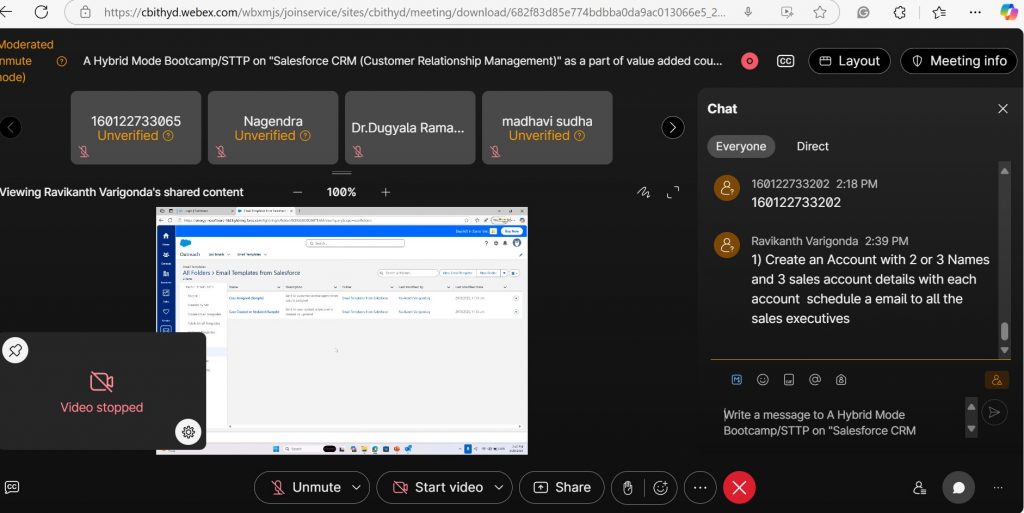This screenshot has width=1024, height=513.
Task: Click the chat message input field
Action: tap(838, 422)
